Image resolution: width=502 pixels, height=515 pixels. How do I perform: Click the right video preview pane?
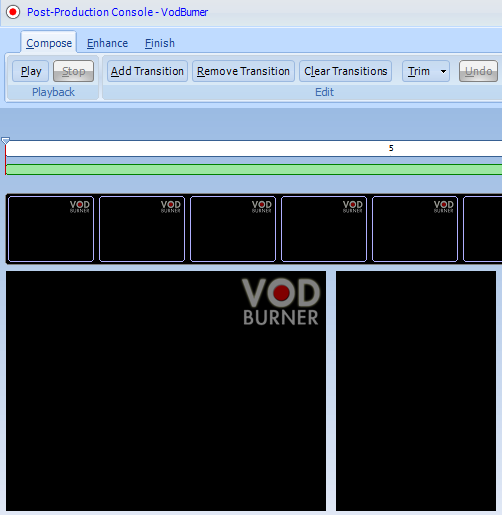tap(416, 391)
